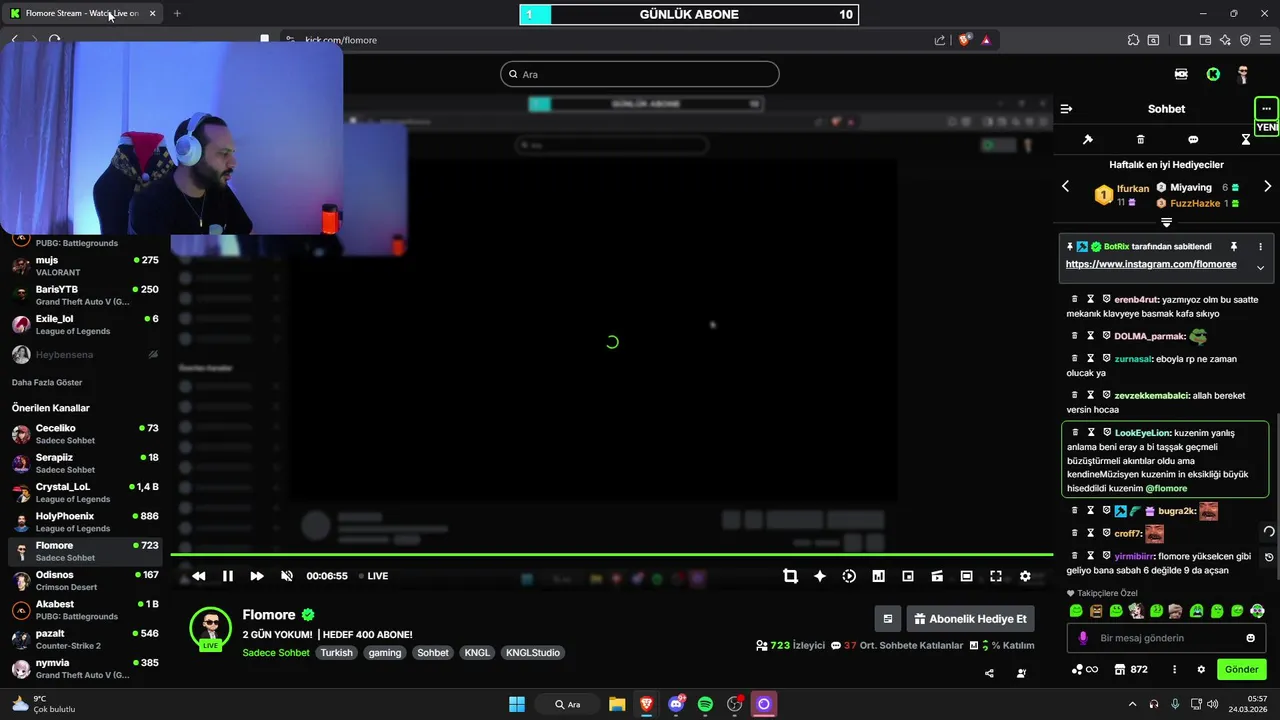Show next weekly gifters with right arrow
1280x720 pixels.
point(1267,187)
